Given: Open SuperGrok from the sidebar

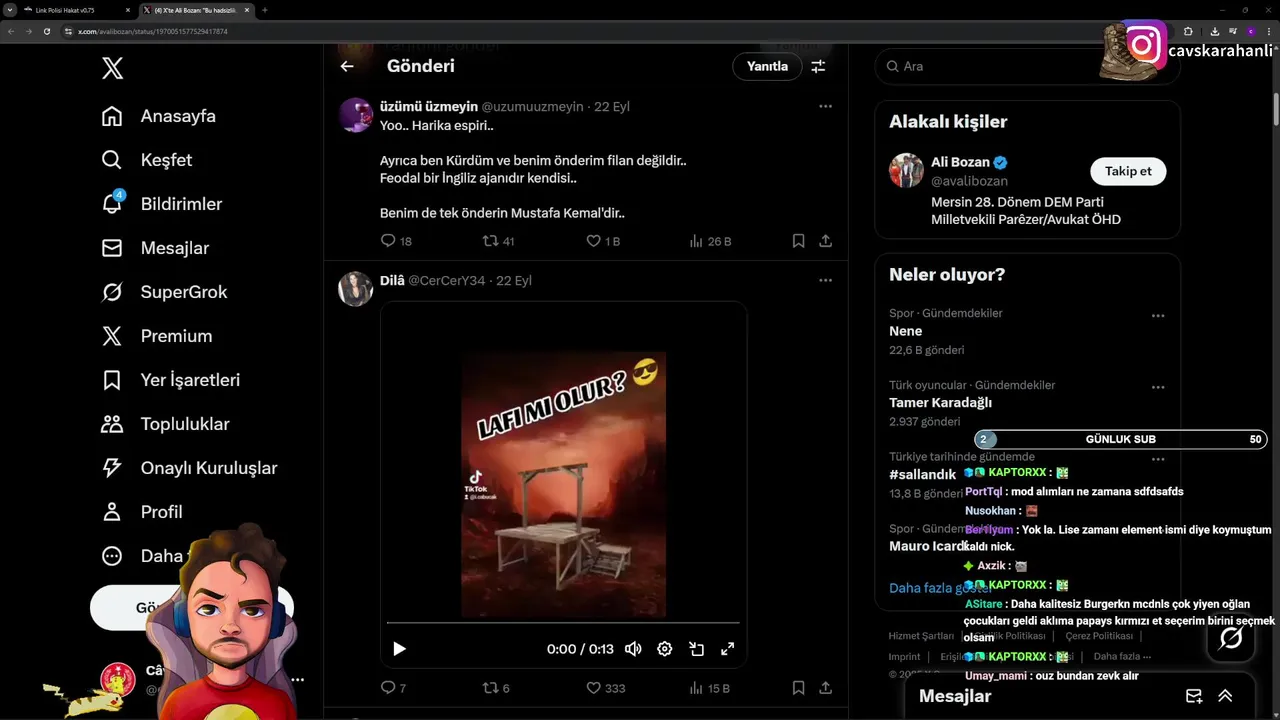Looking at the screenshot, I should [164, 292].
